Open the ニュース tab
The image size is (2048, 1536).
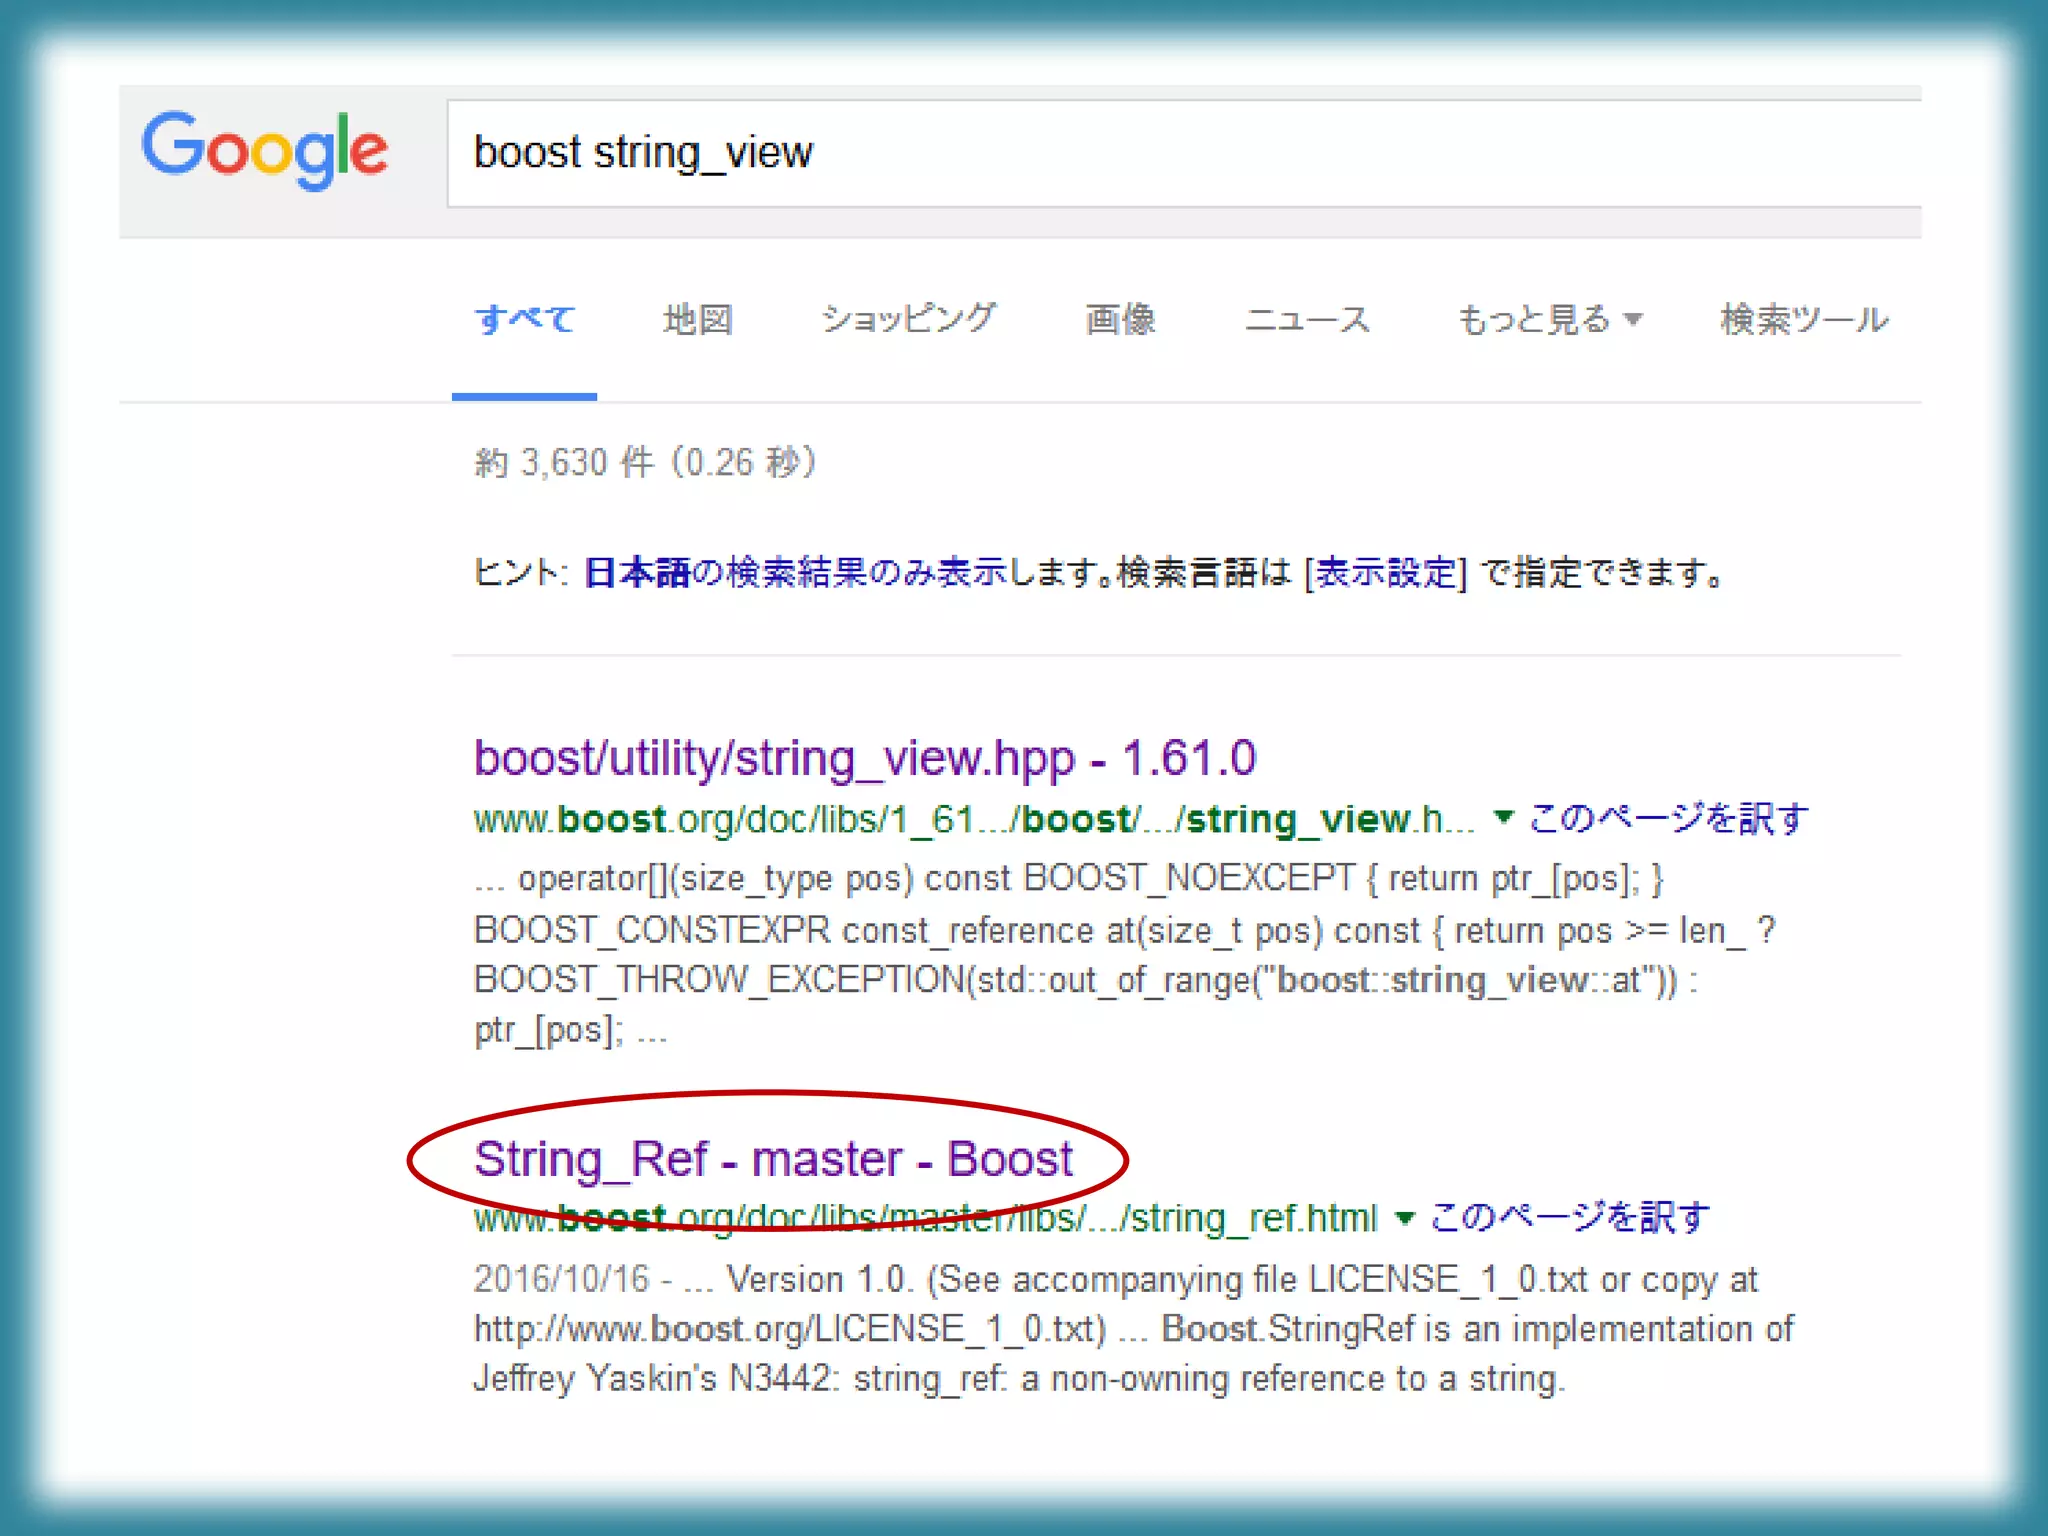1306,320
